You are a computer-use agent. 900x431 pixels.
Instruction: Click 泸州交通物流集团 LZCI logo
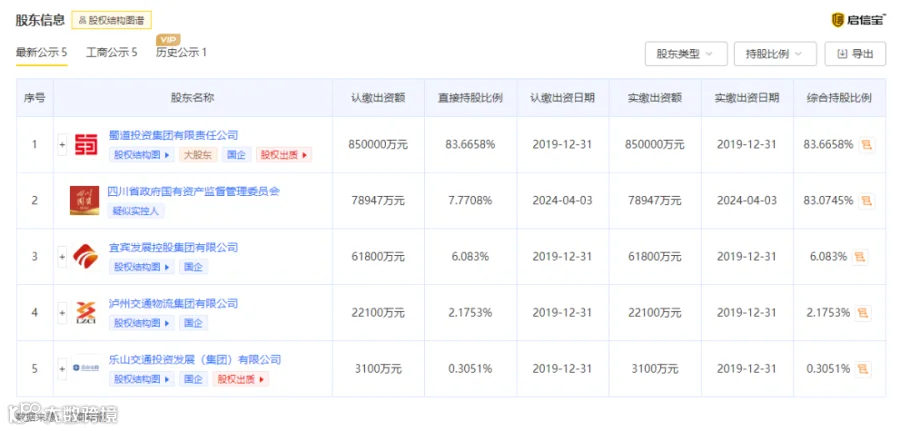pyautogui.click(x=86, y=313)
